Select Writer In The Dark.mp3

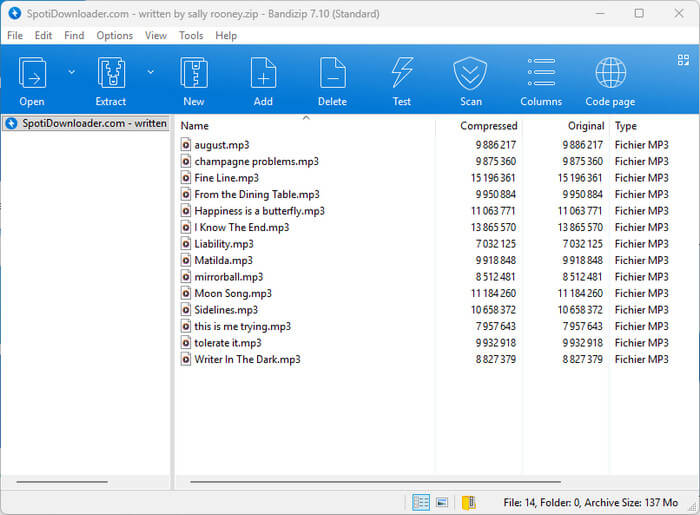[x=247, y=359]
